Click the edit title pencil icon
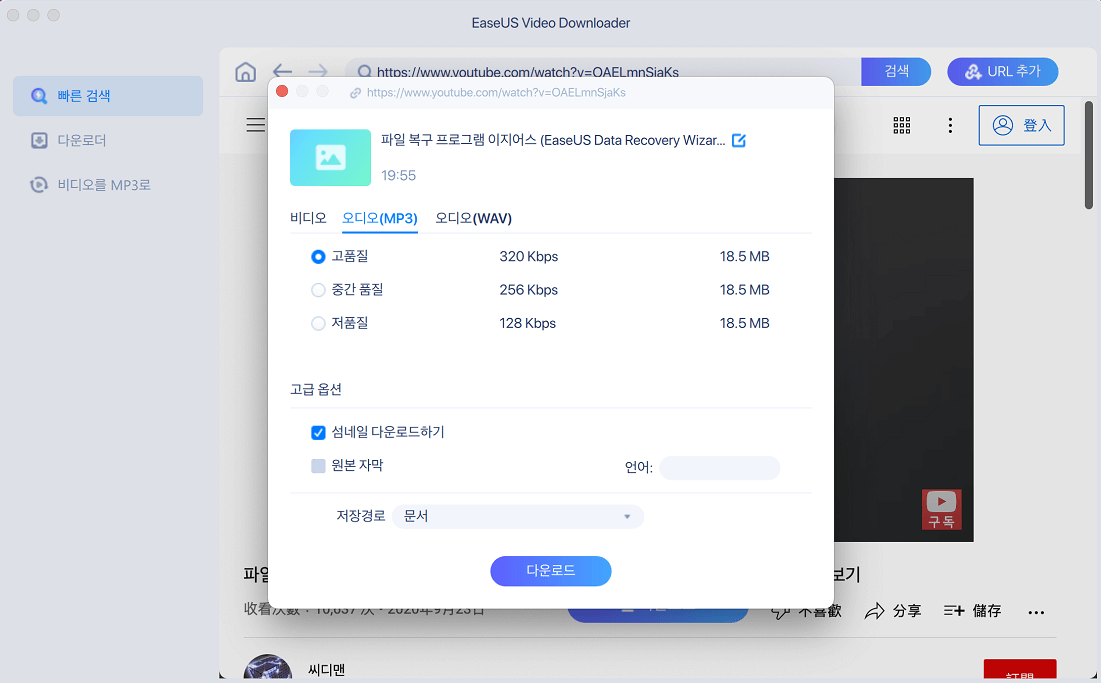Screen dimensions: 1101x683 coord(739,140)
